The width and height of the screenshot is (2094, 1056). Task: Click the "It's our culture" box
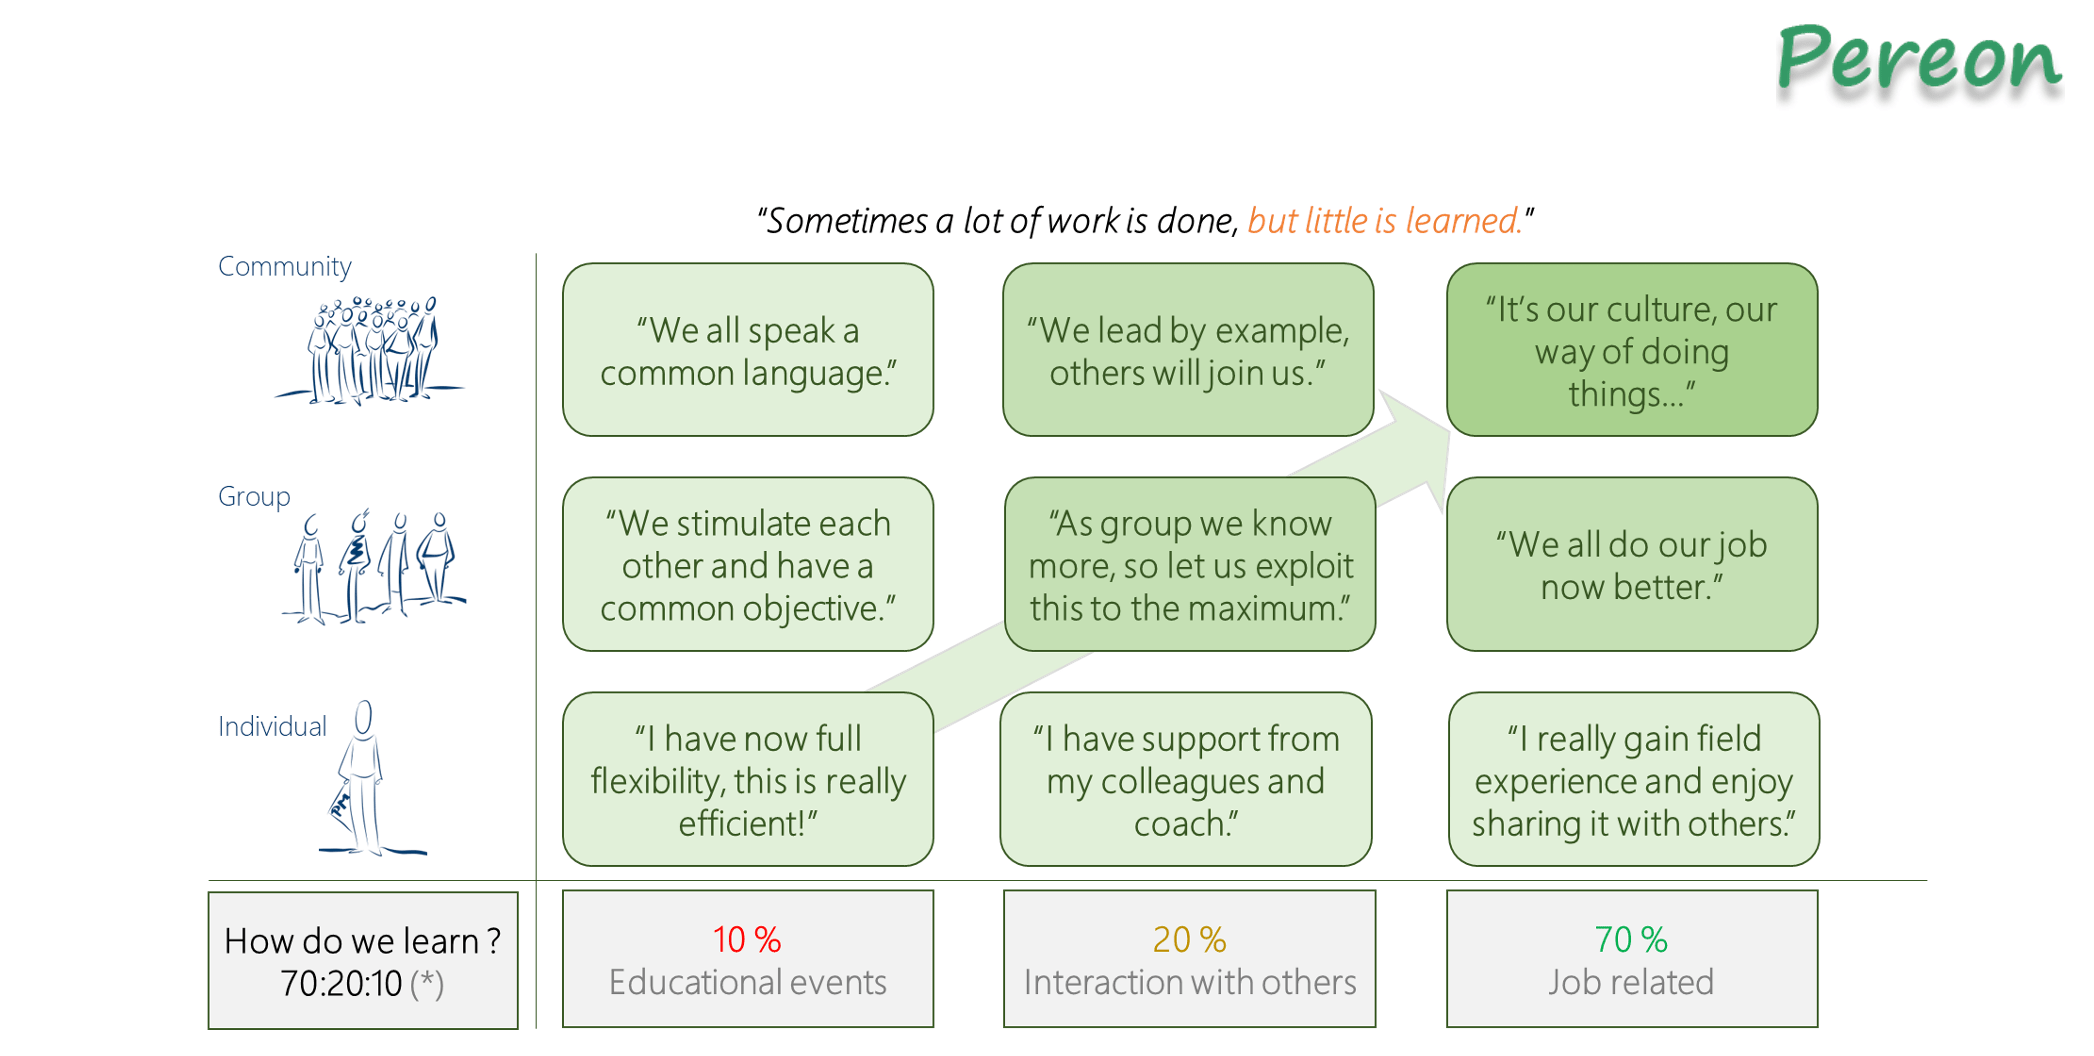point(1631,350)
